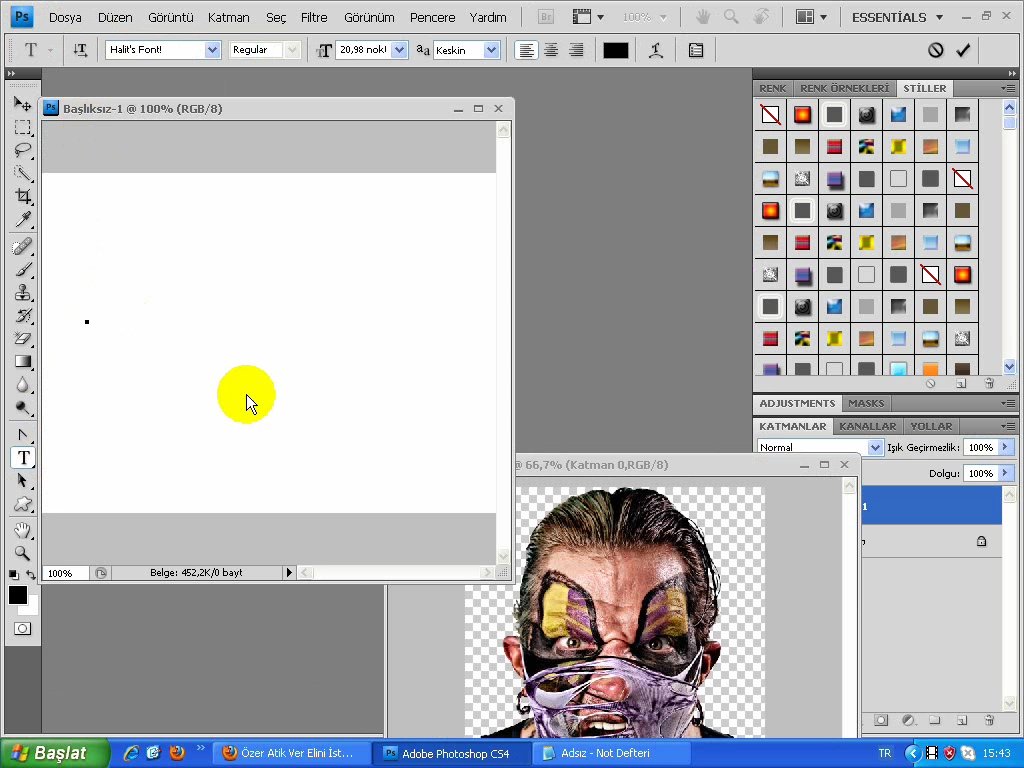Screen dimensions: 1024x768
Task: Select the Brush tool
Action: coord(23,270)
